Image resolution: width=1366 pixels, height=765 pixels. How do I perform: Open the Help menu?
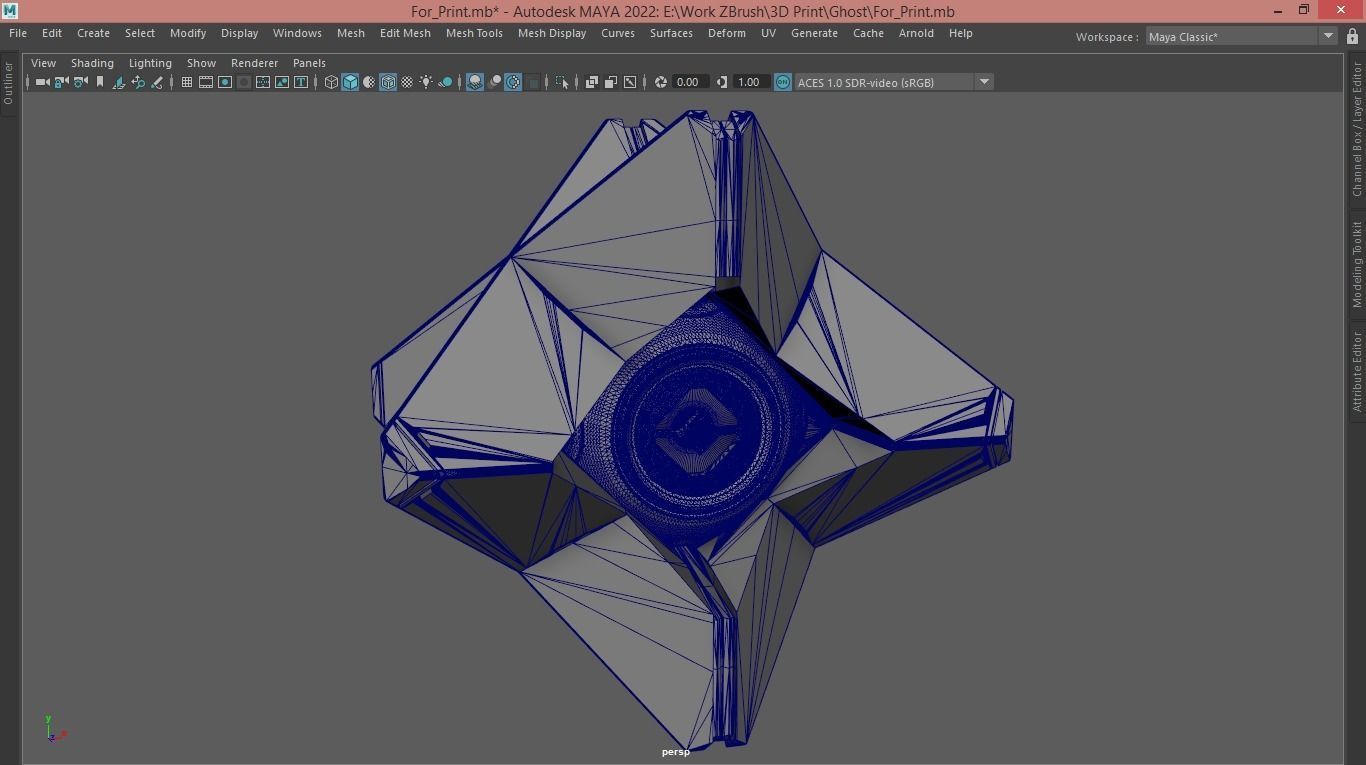tap(960, 33)
